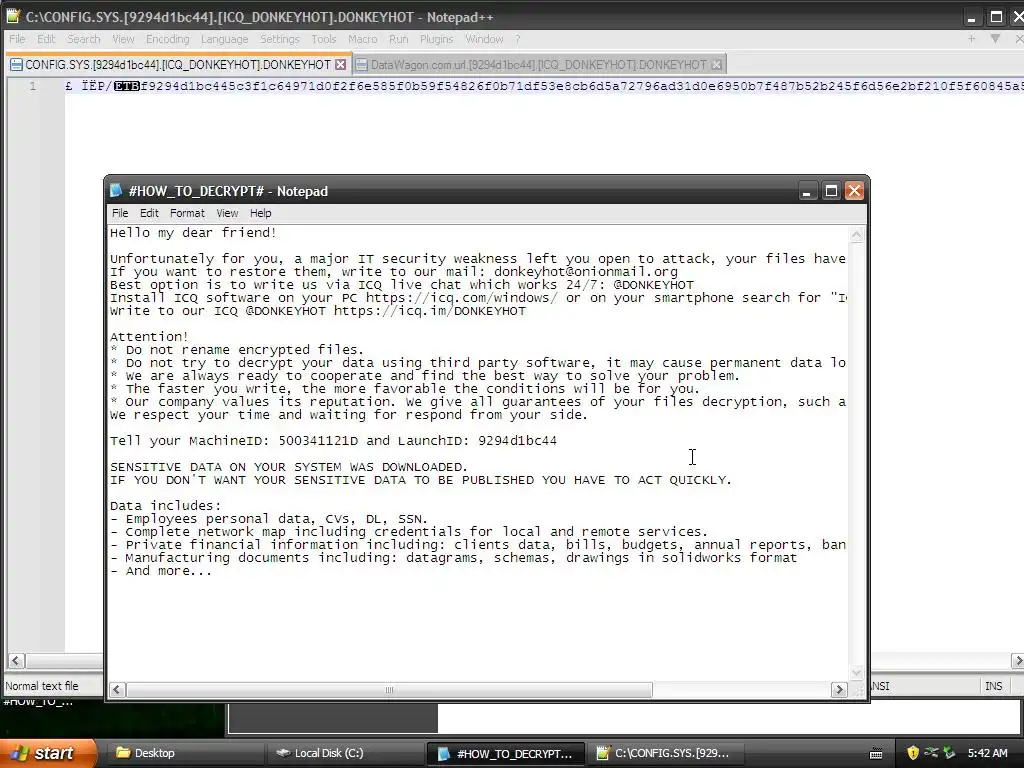Click 'Do not rename encrypted files.' line

(x=237, y=350)
